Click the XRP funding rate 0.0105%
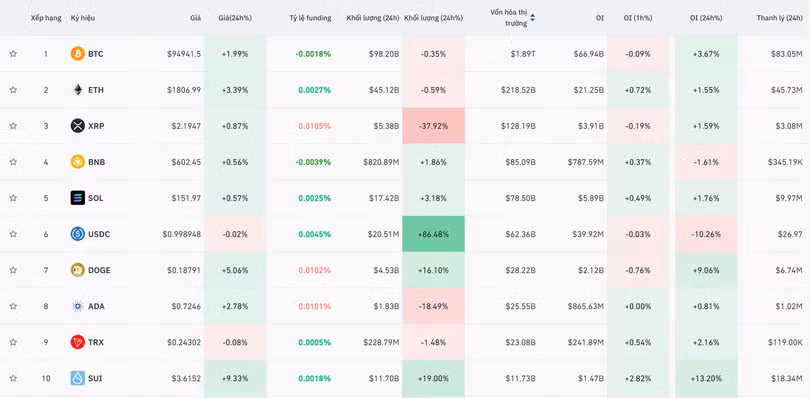Viewport: 810px width, 398px height. point(315,126)
